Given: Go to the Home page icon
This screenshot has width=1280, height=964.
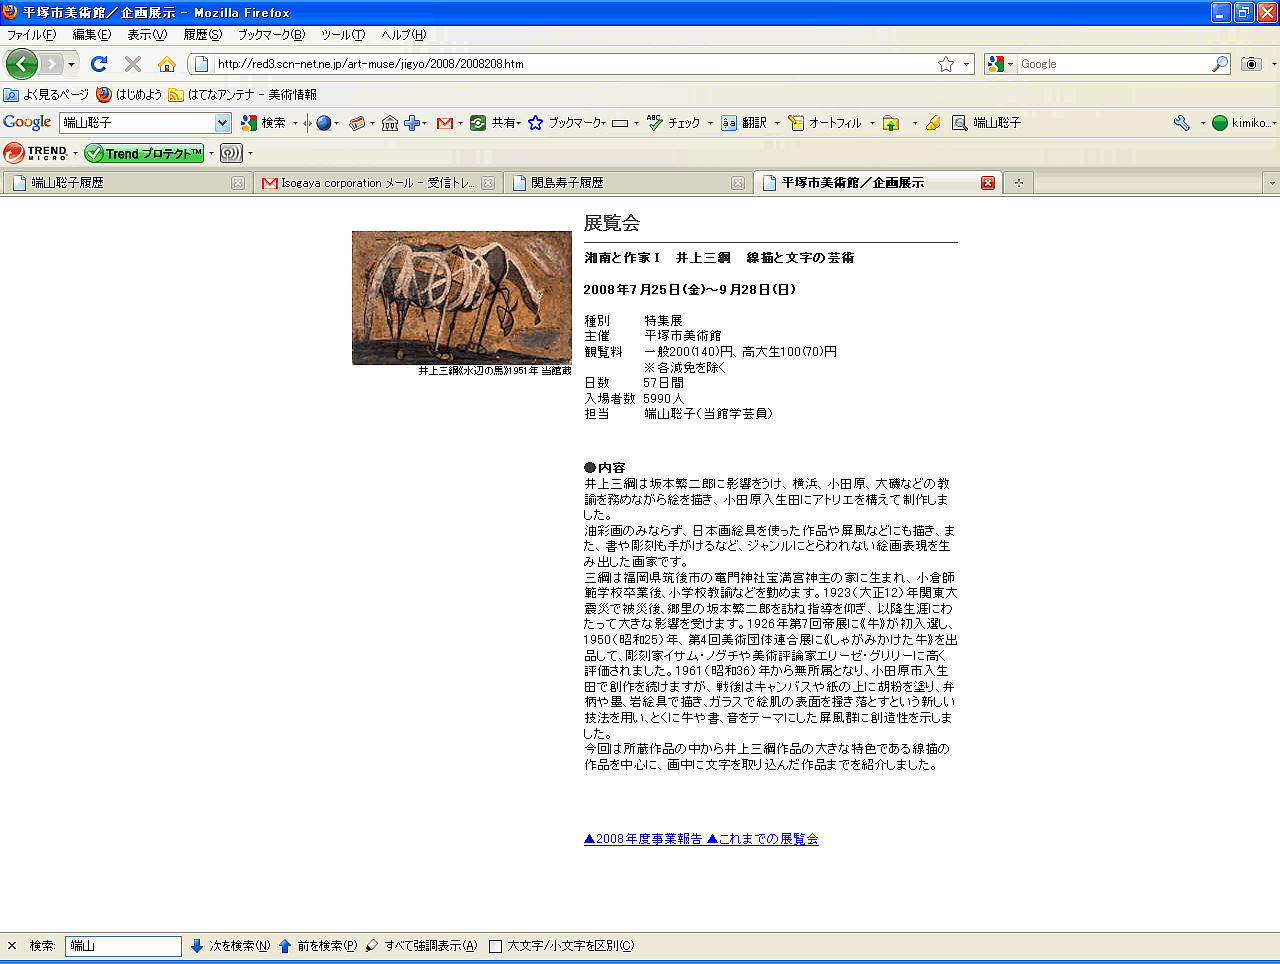Looking at the screenshot, I should click(167, 64).
